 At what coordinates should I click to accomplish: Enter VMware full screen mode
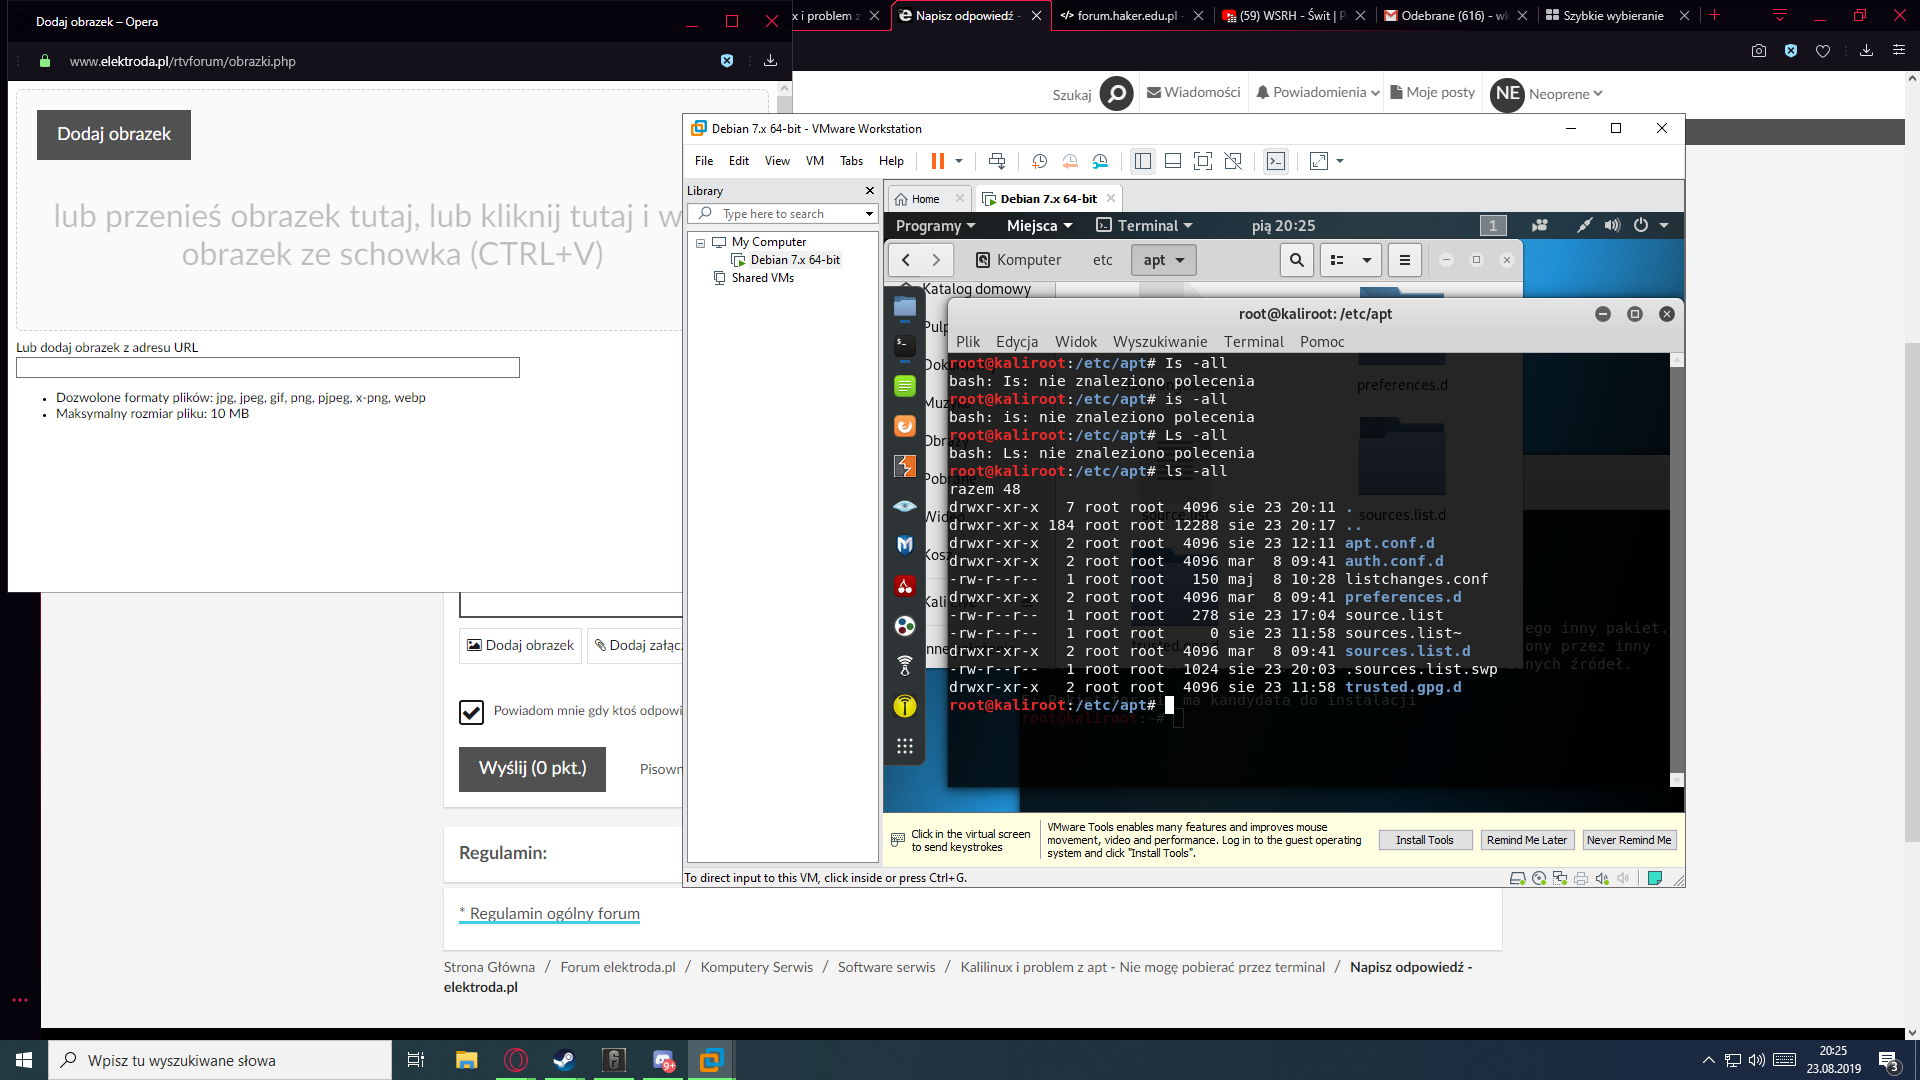(x=1203, y=161)
